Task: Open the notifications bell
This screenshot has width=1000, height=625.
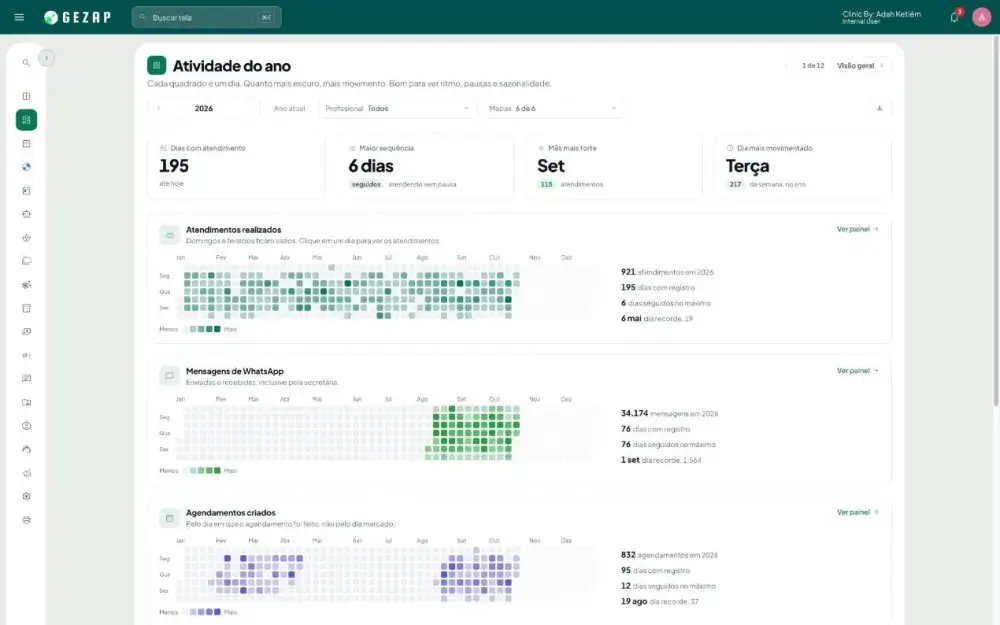Action: (x=955, y=17)
